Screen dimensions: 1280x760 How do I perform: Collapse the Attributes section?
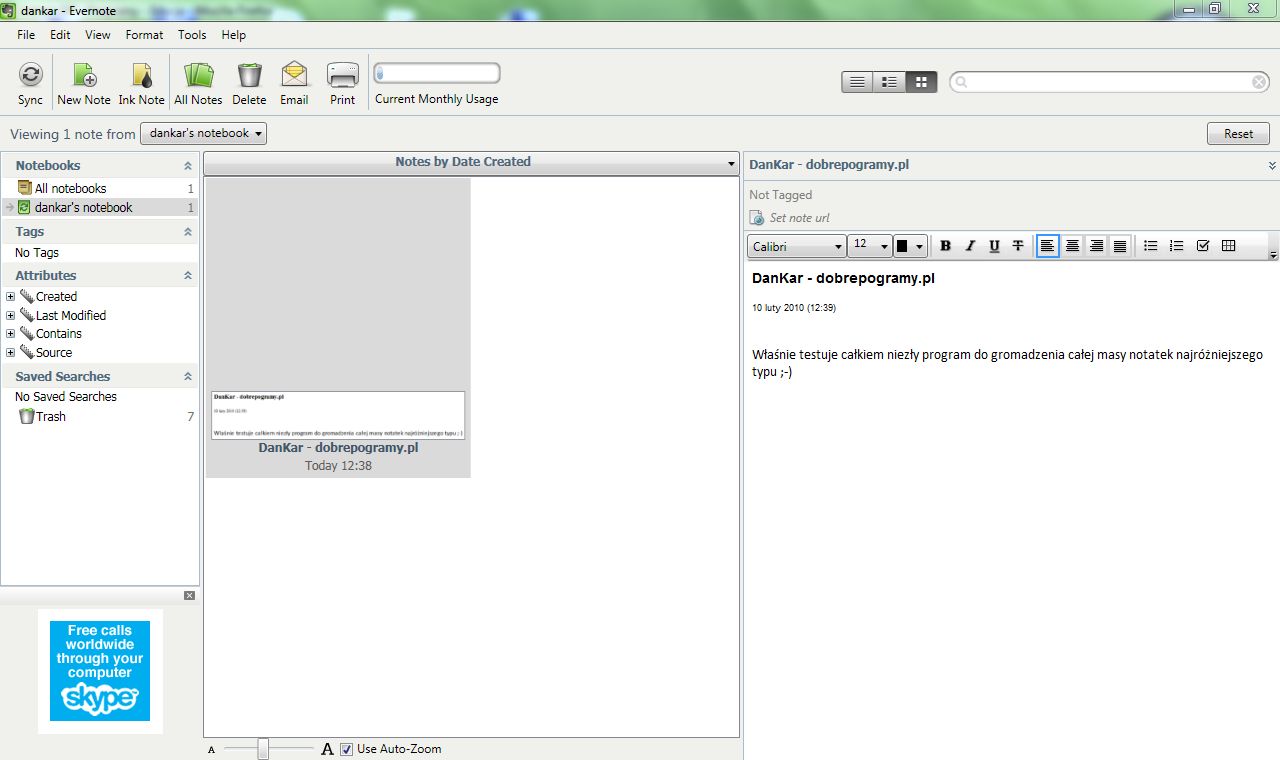[x=187, y=276]
